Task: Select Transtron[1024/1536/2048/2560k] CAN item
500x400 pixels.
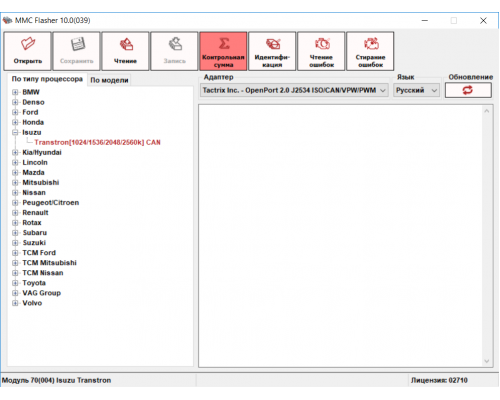Action: [97, 142]
